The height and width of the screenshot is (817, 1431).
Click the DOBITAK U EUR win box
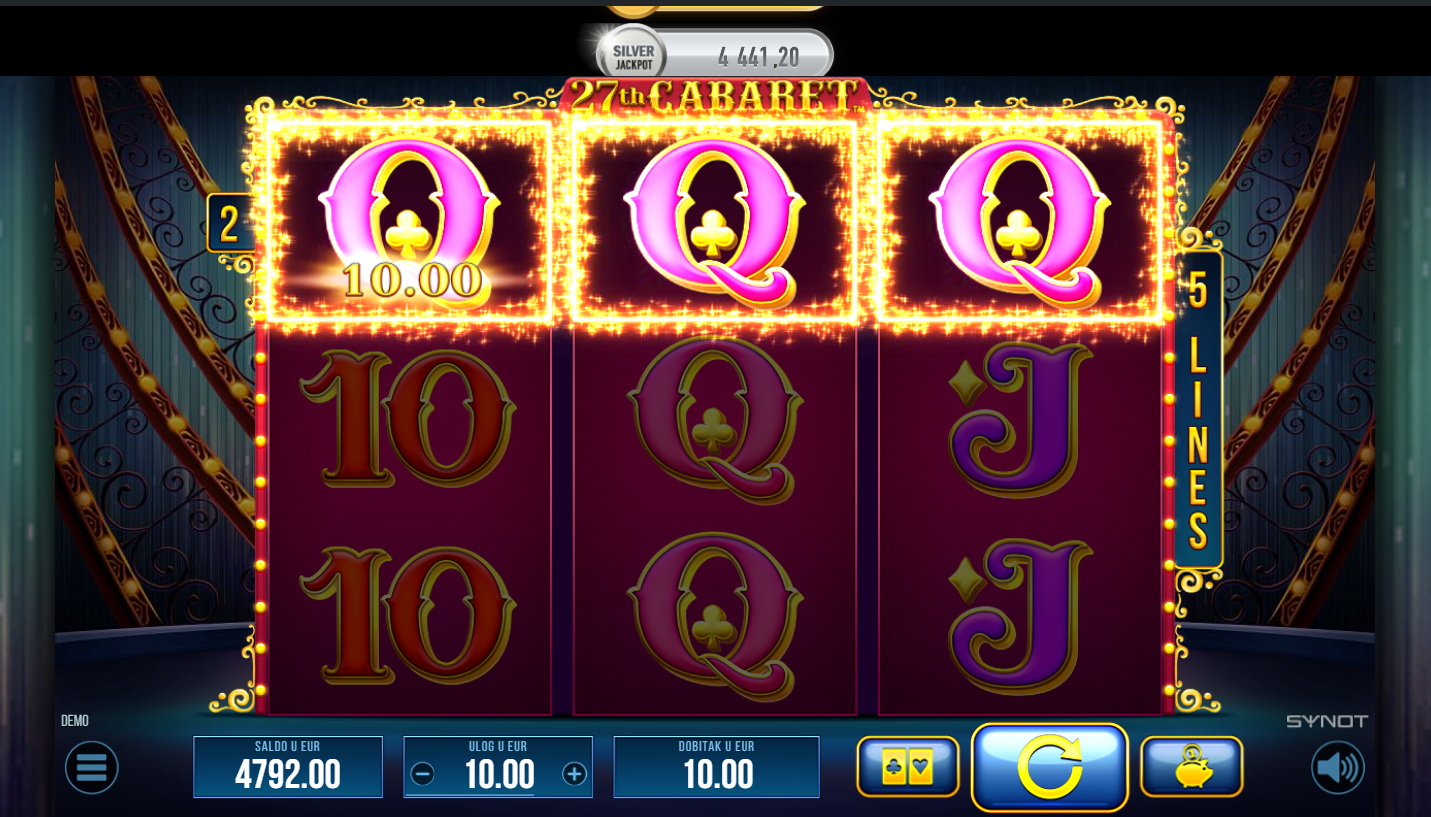(x=716, y=767)
